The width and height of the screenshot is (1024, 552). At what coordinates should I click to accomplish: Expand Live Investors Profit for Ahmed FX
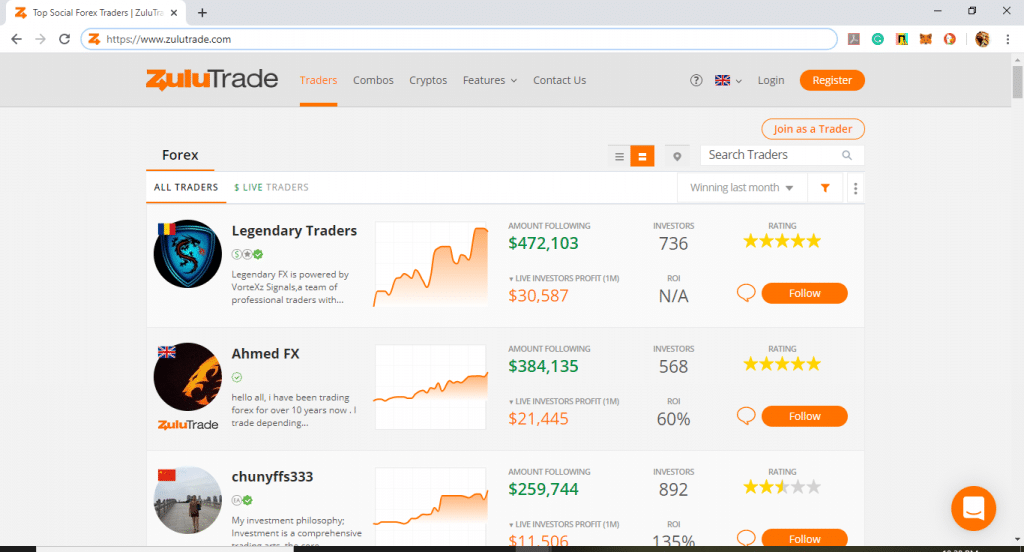(x=564, y=401)
